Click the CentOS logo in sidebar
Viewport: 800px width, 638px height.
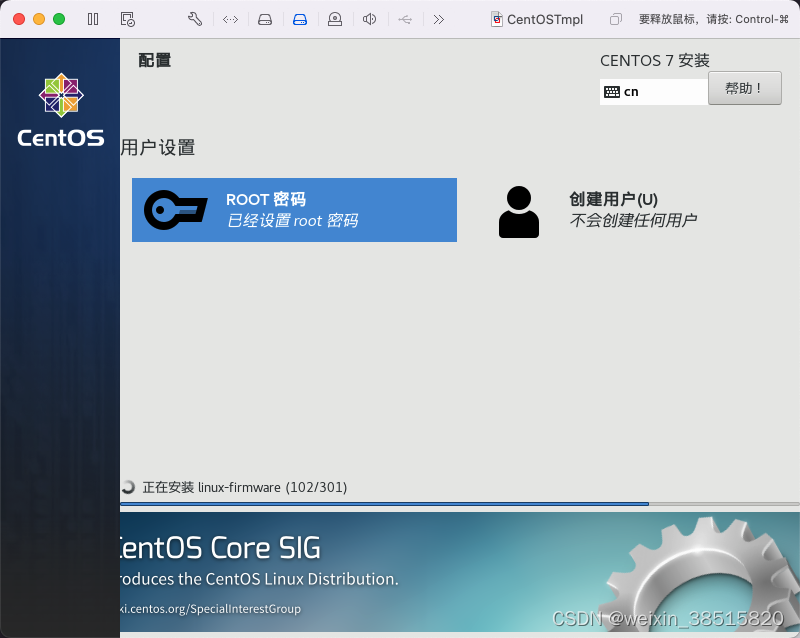click(x=61, y=110)
